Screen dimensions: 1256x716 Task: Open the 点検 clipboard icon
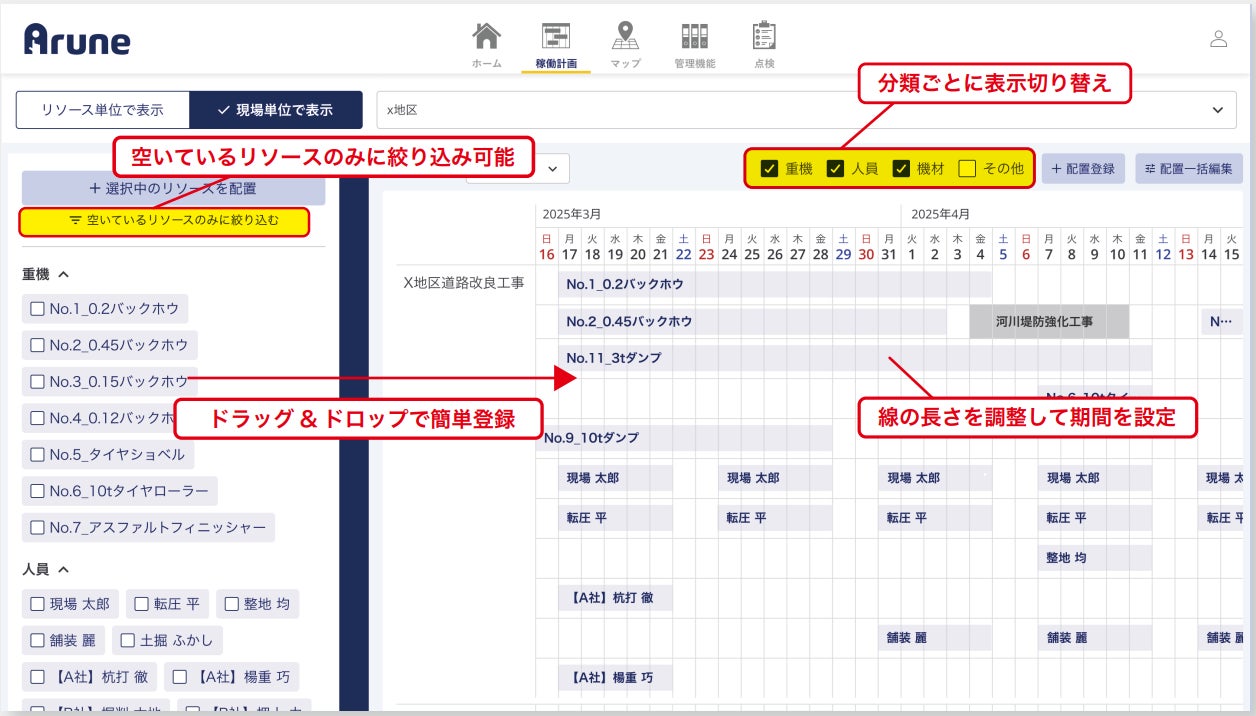click(x=764, y=36)
